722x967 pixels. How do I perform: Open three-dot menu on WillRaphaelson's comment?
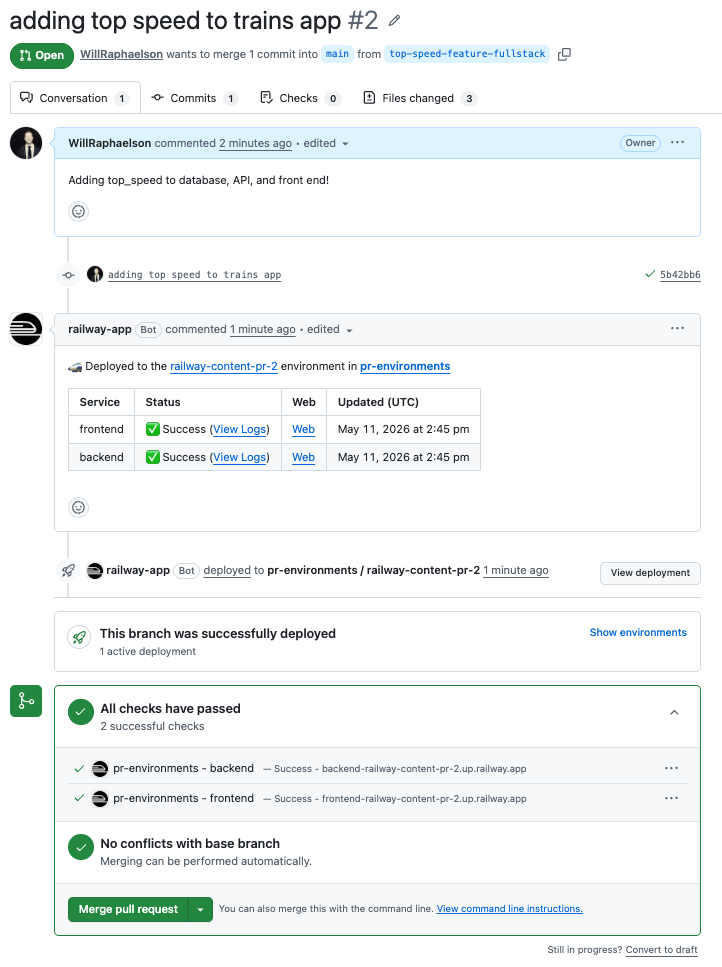click(x=678, y=142)
